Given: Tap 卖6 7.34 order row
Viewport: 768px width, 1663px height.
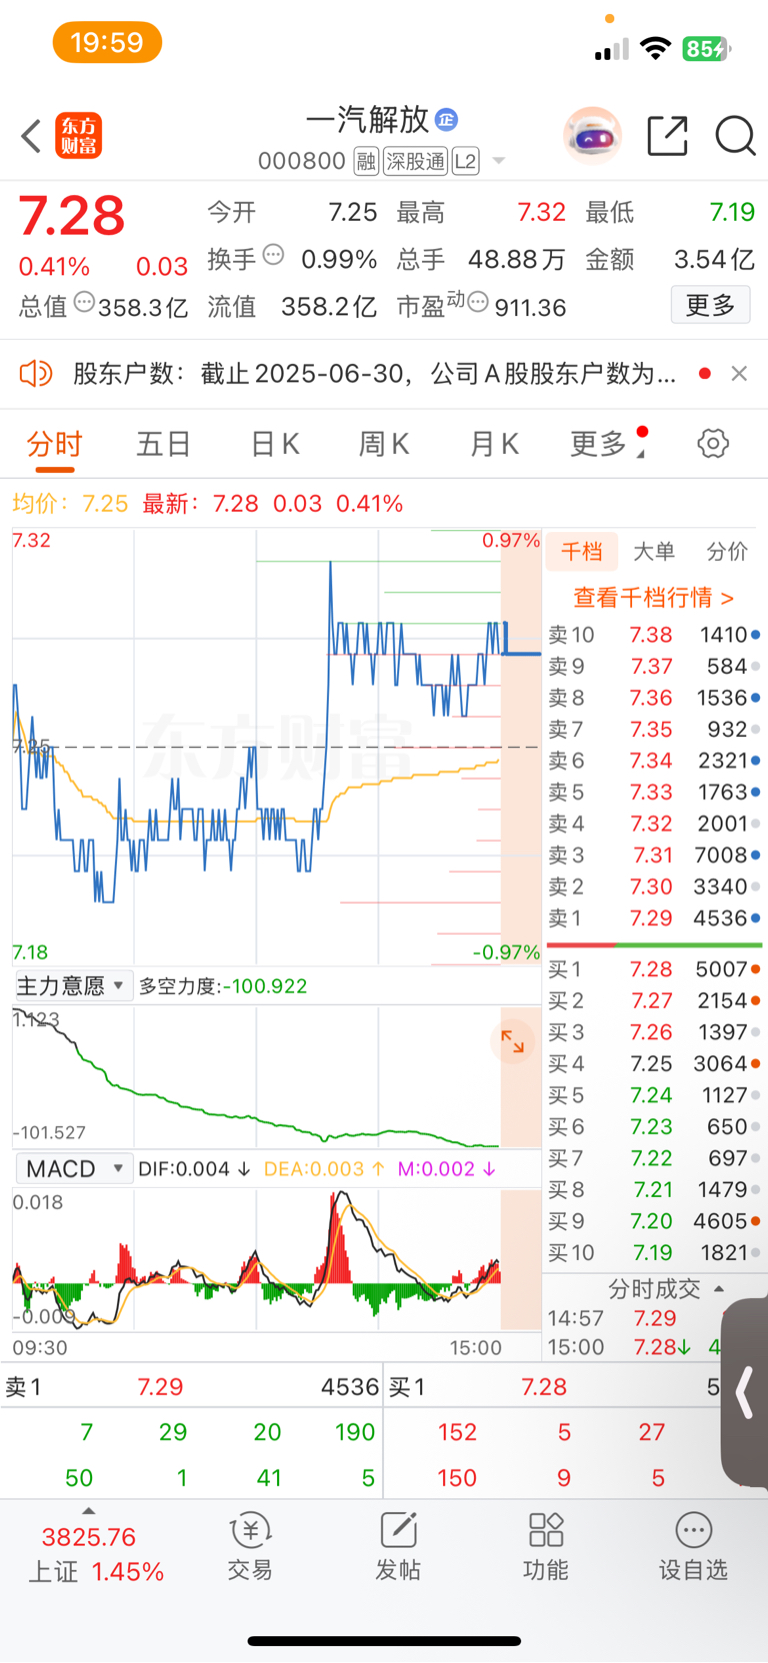Looking at the screenshot, I should (654, 761).
